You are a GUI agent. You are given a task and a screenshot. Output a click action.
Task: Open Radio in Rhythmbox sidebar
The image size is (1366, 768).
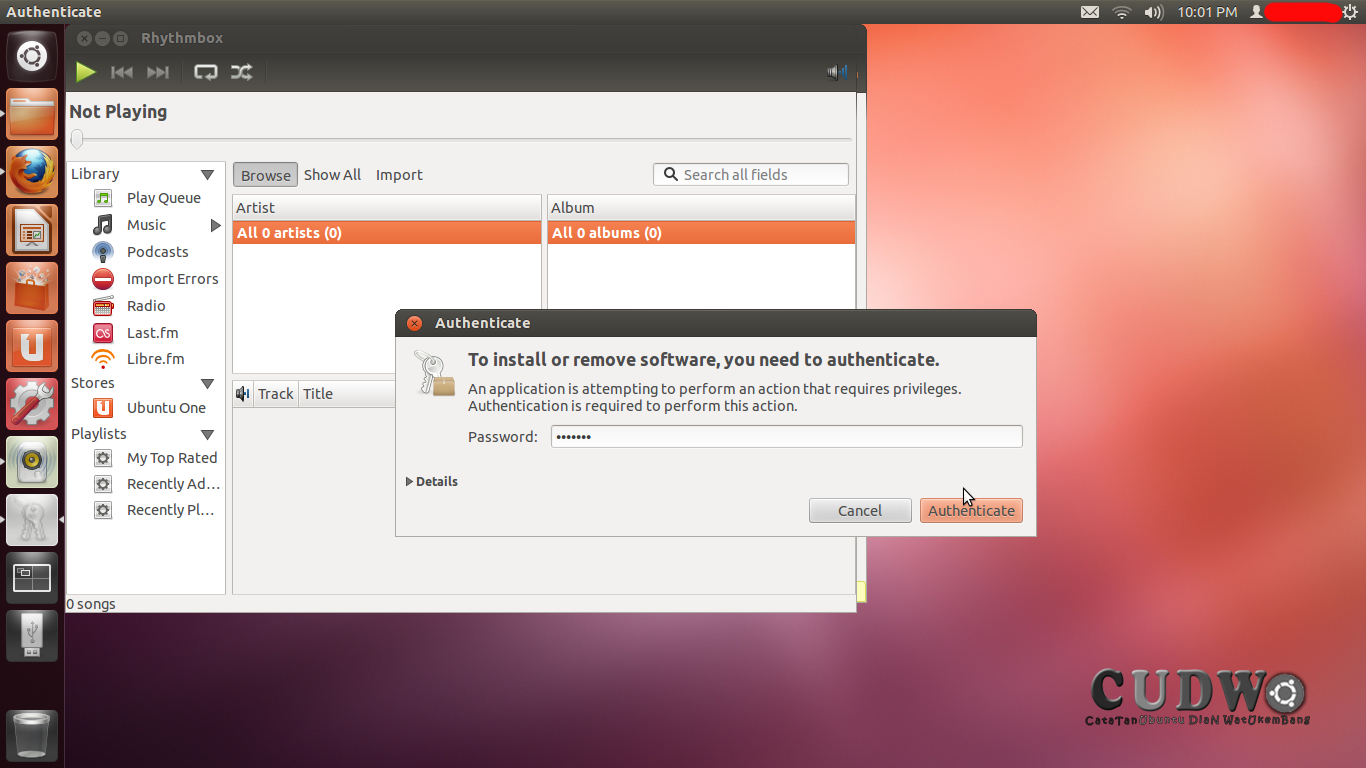pyautogui.click(x=146, y=306)
